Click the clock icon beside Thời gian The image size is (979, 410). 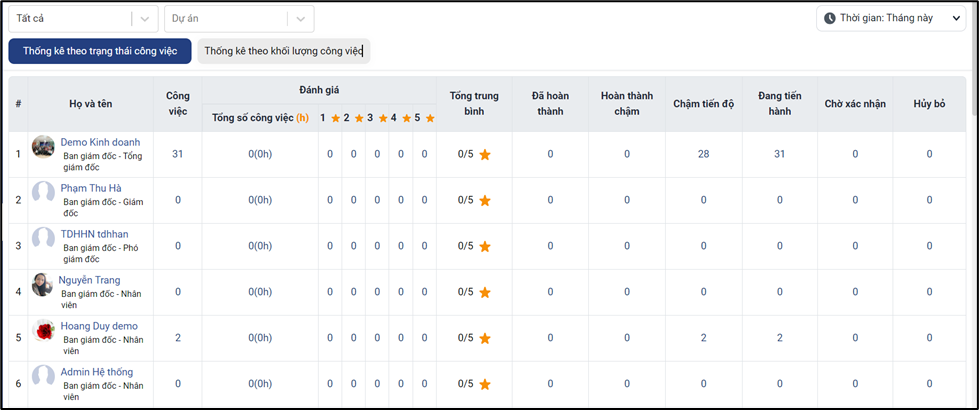click(830, 18)
